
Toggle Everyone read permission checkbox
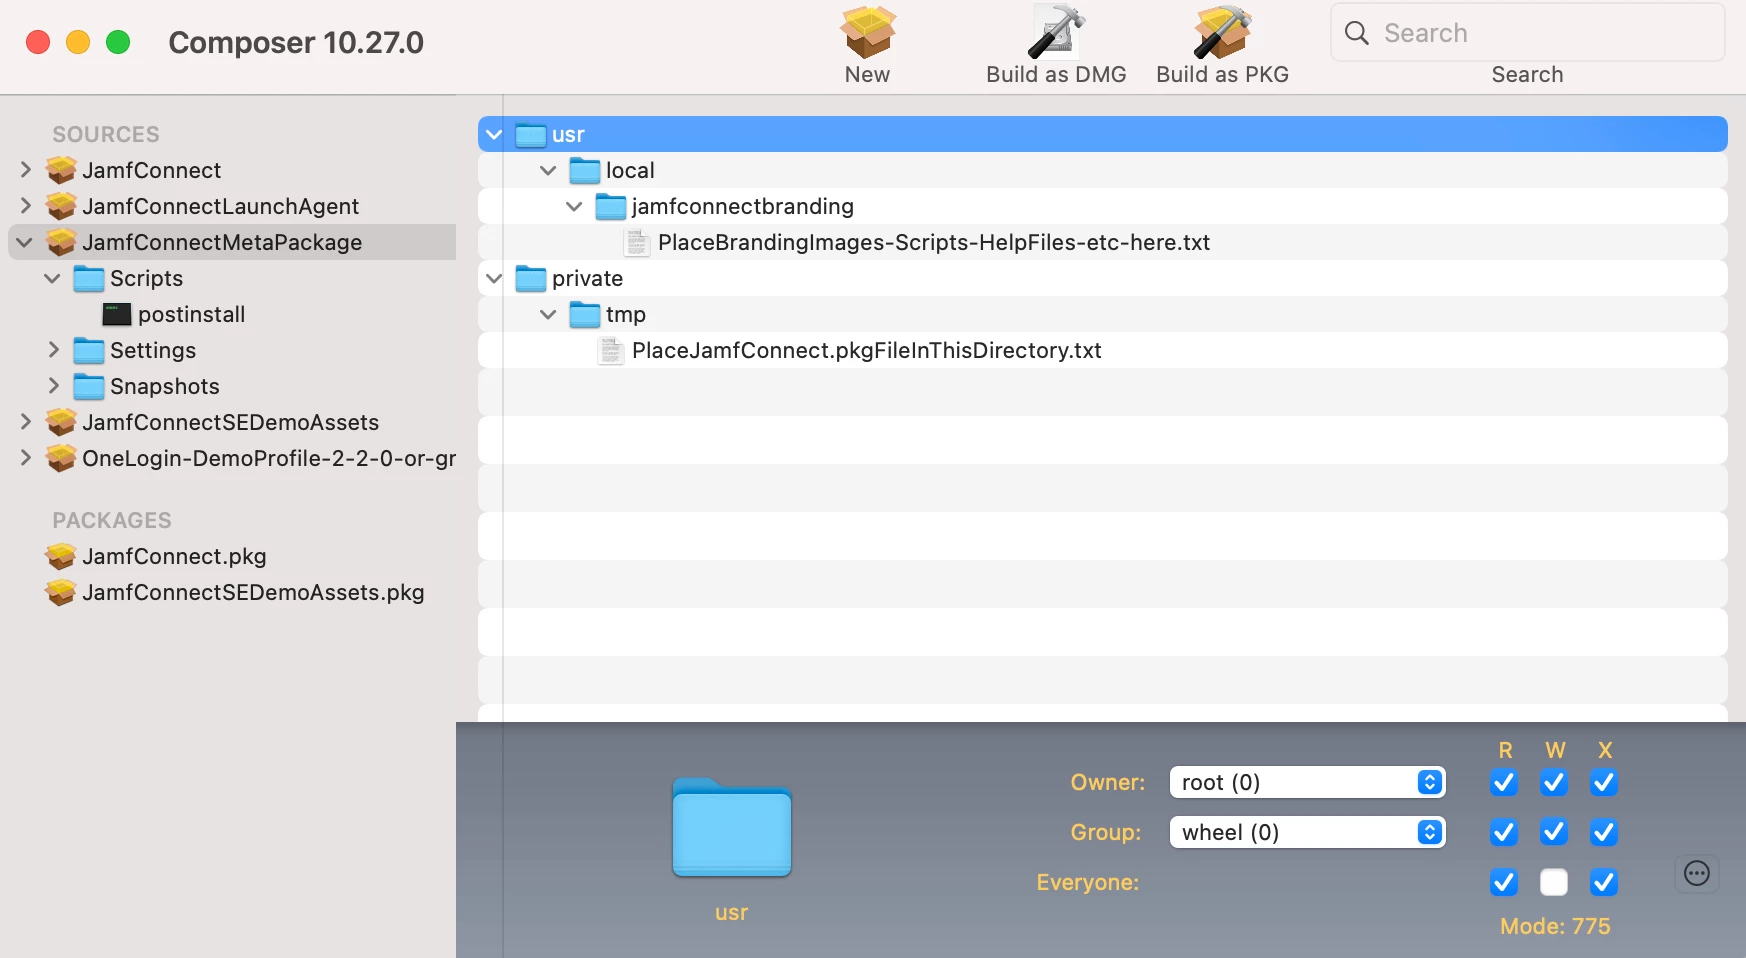pos(1504,882)
